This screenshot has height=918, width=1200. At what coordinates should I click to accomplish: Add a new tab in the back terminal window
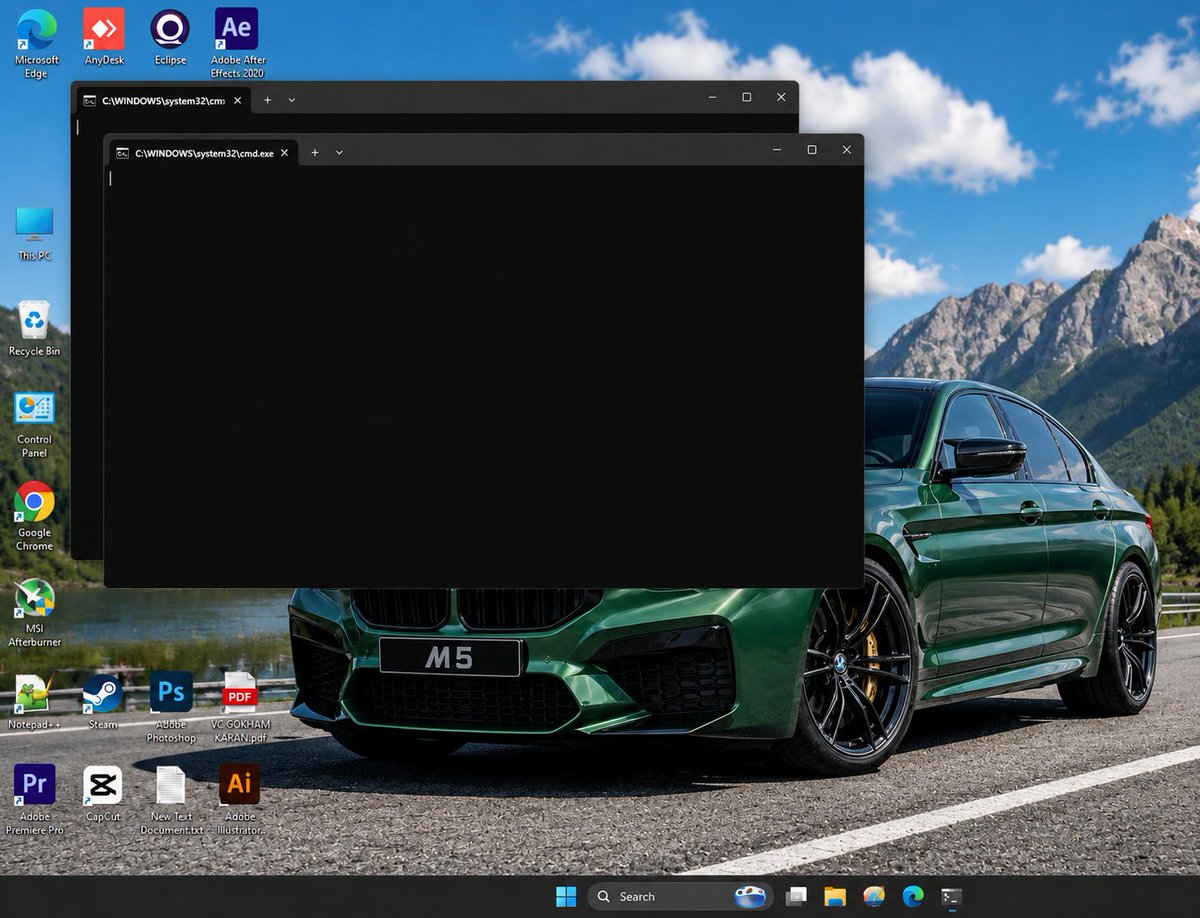click(267, 100)
